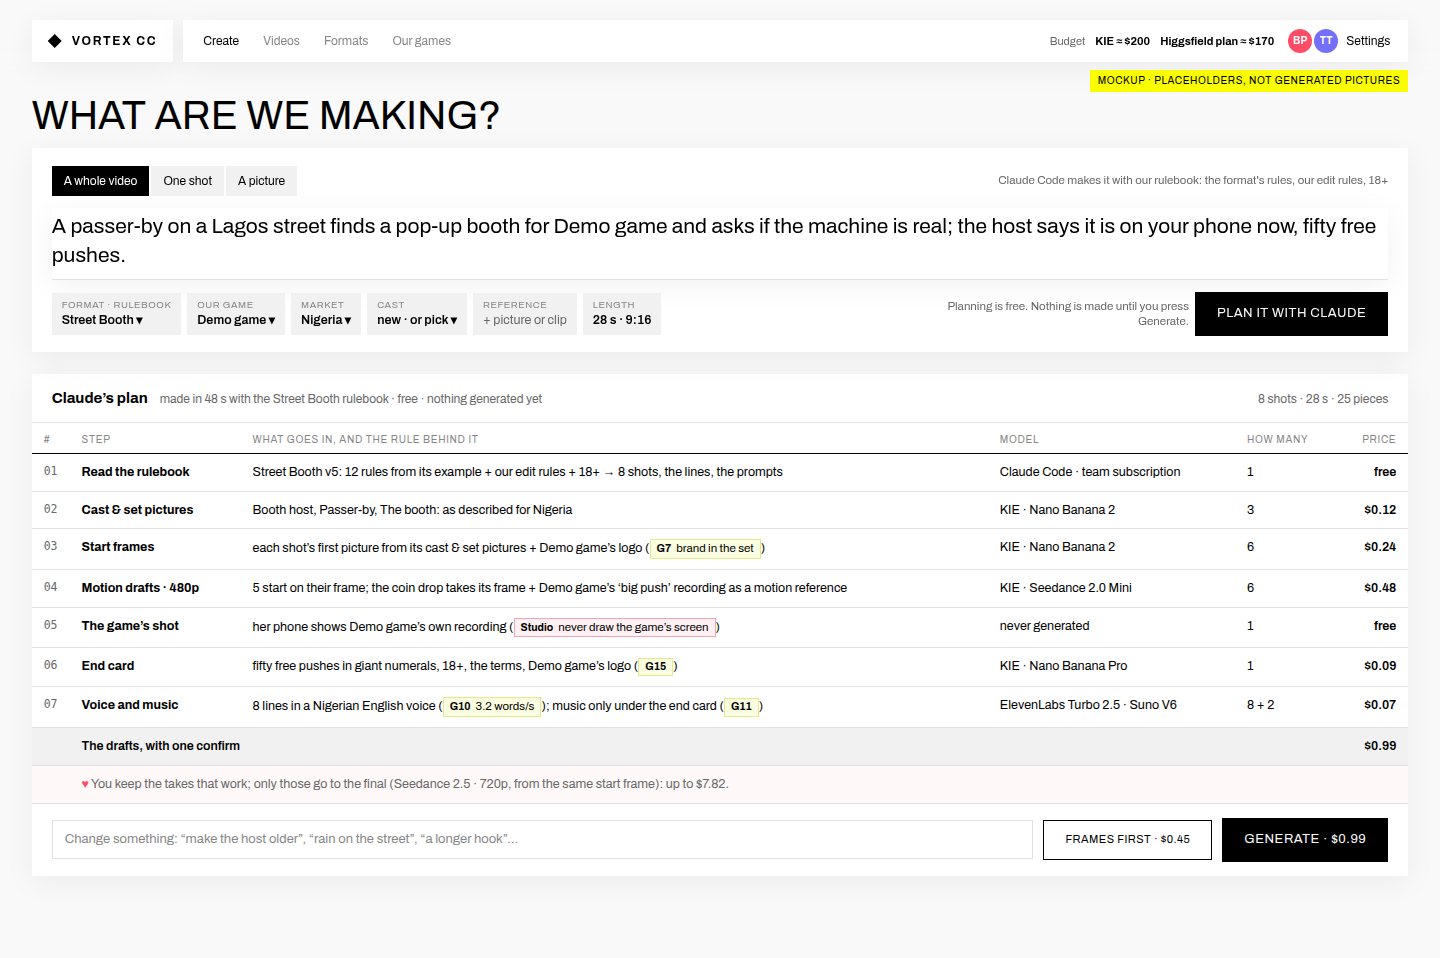Screen dimensions: 1440x958
Task: Go to the Formats tab
Action: click(346, 41)
